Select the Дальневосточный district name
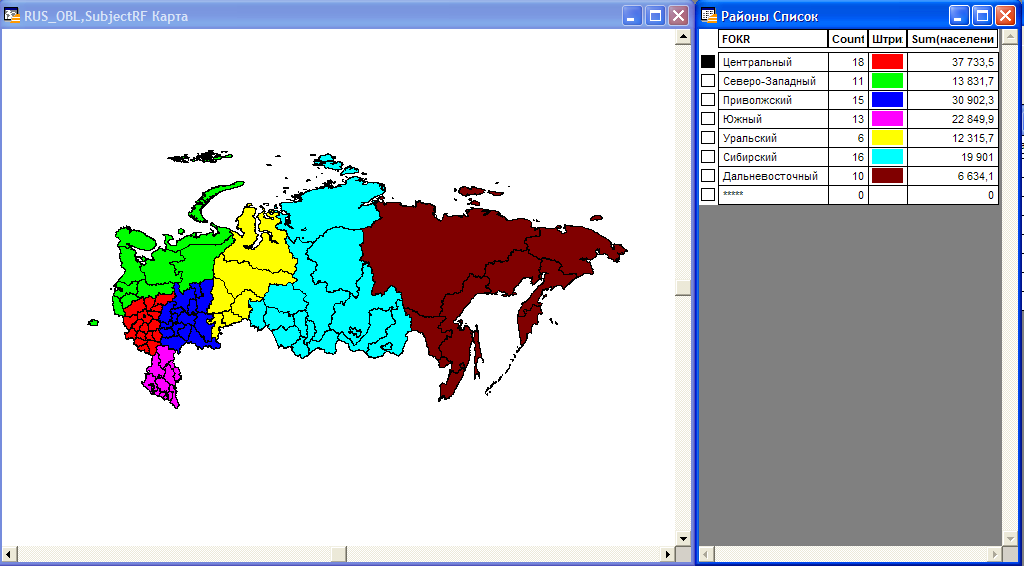 pos(770,176)
